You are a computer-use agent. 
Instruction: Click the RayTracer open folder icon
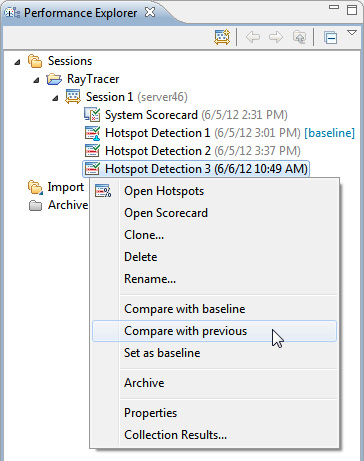(x=54, y=79)
